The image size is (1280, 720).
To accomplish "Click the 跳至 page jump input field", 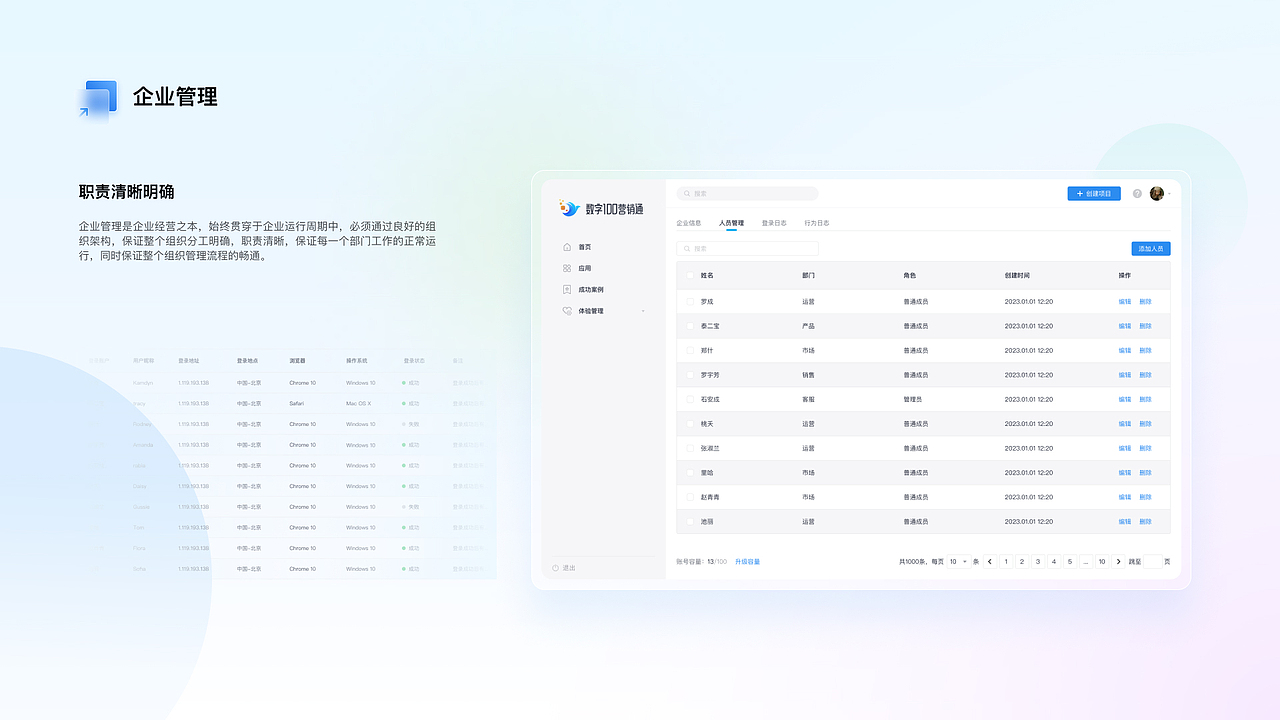I will (x=1154, y=560).
